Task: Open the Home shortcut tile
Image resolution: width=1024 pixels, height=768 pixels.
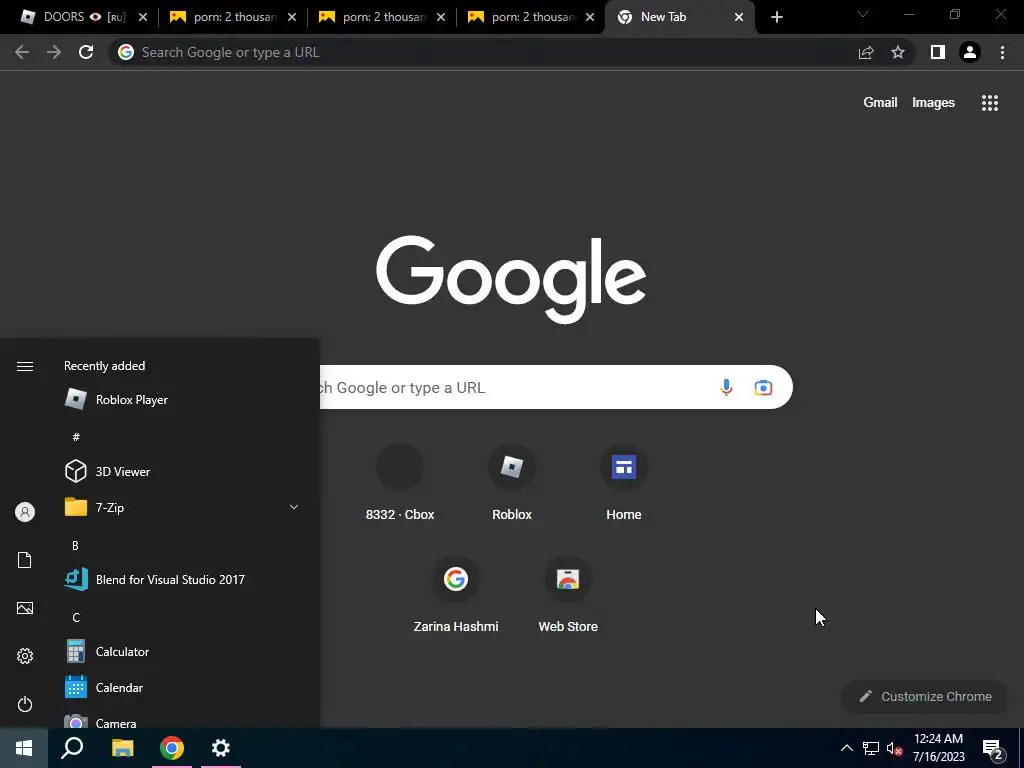Action: (624, 483)
